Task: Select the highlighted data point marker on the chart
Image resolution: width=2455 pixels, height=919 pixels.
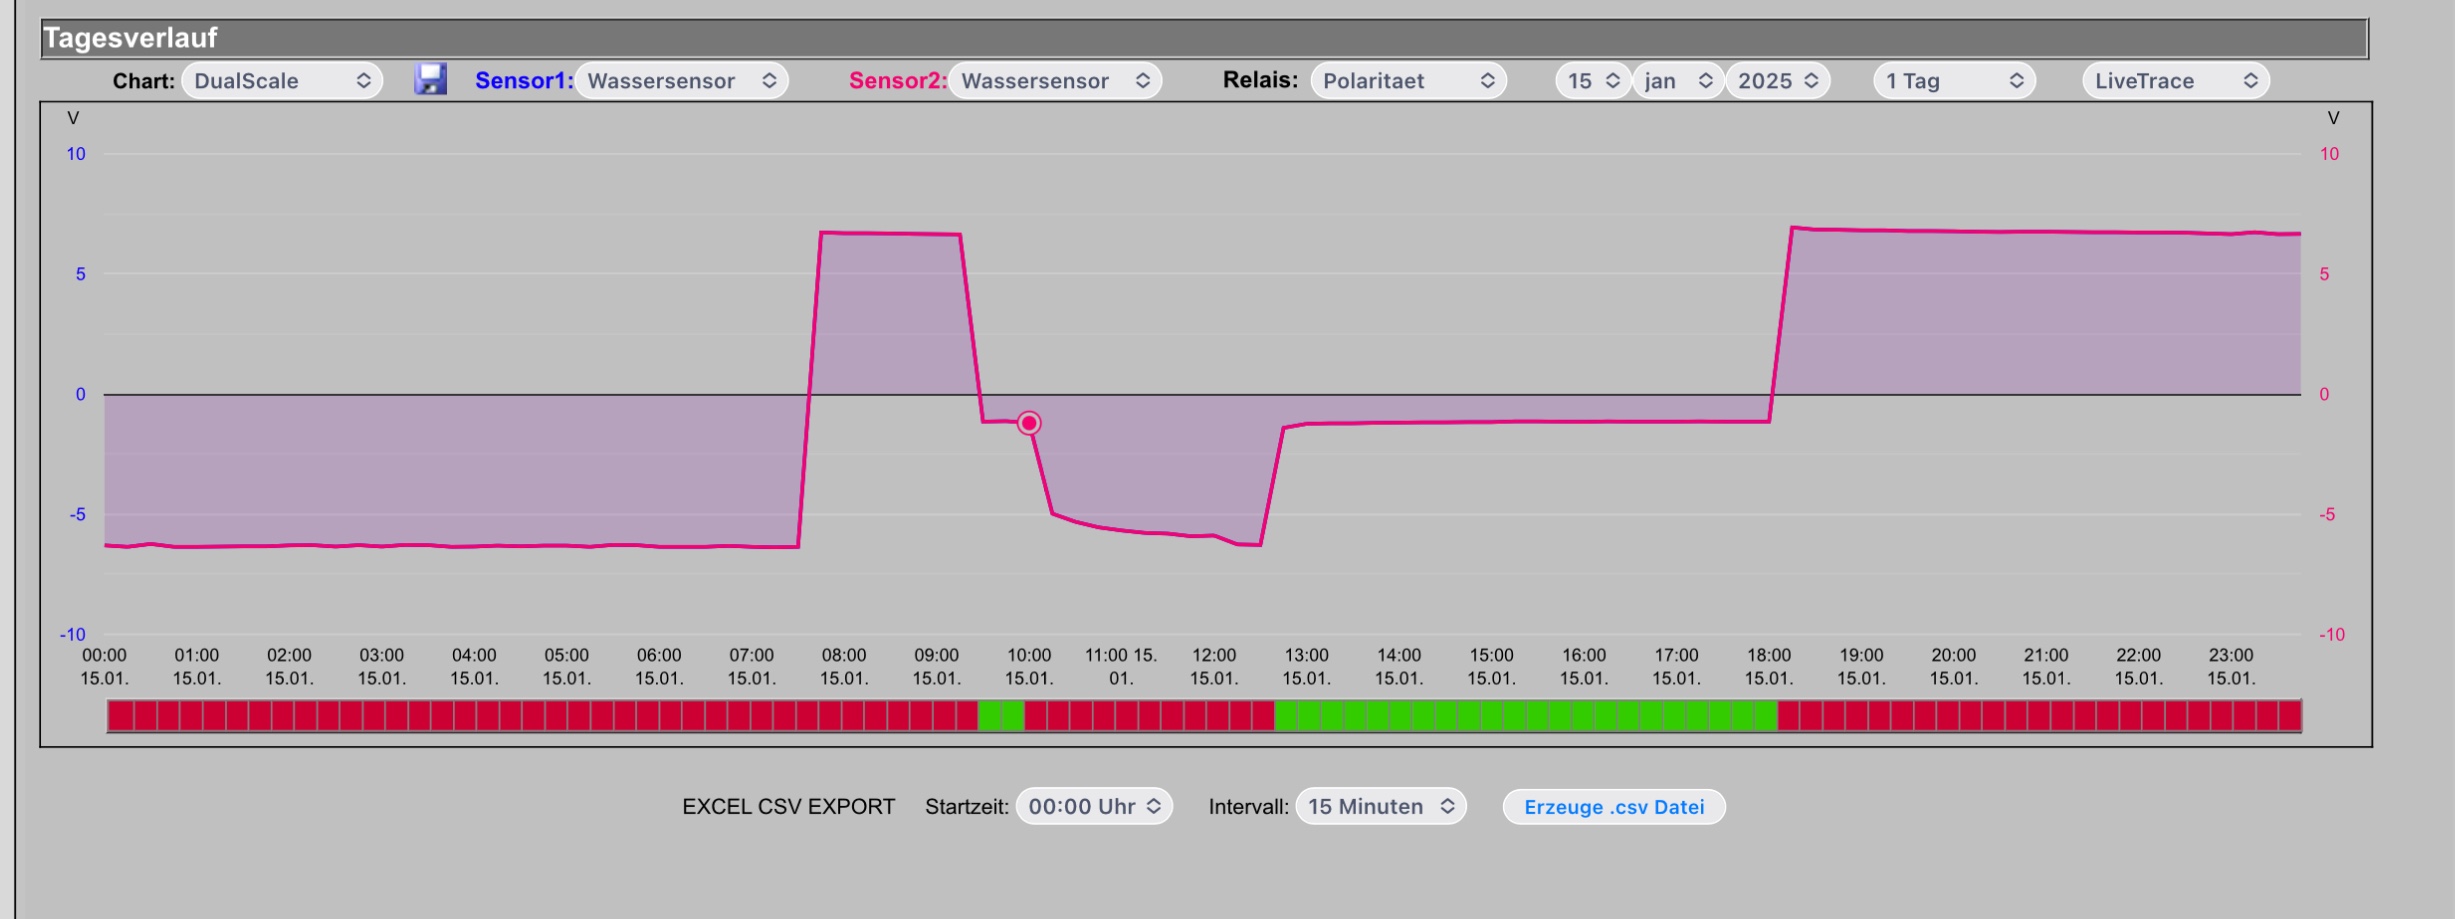Action: pyautogui.click(x=1029, y=423)
